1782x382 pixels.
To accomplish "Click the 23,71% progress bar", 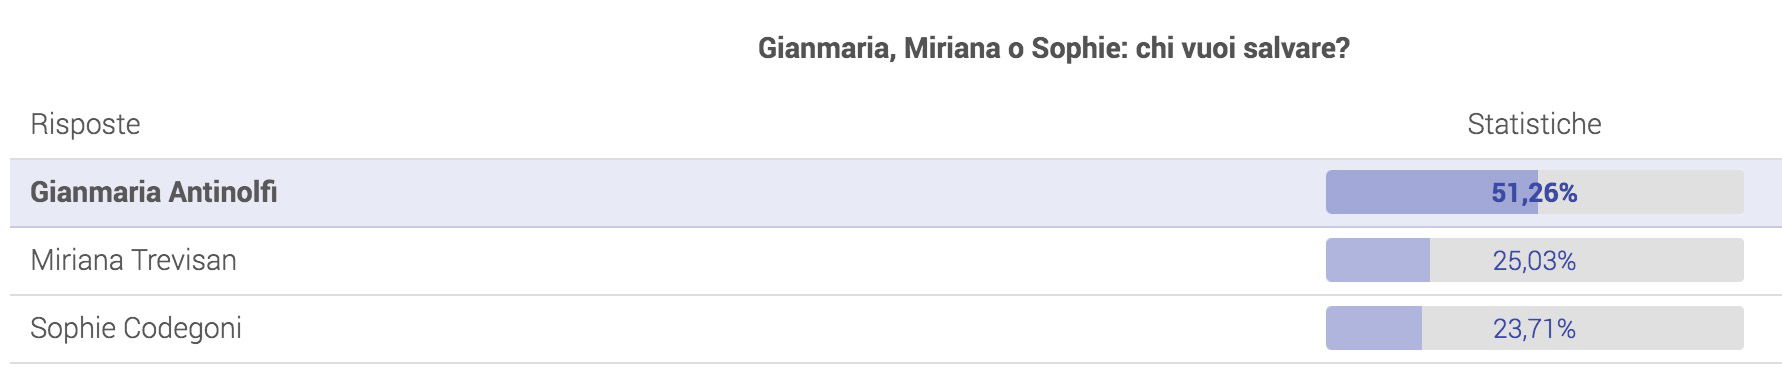I will coord(1535,328).
